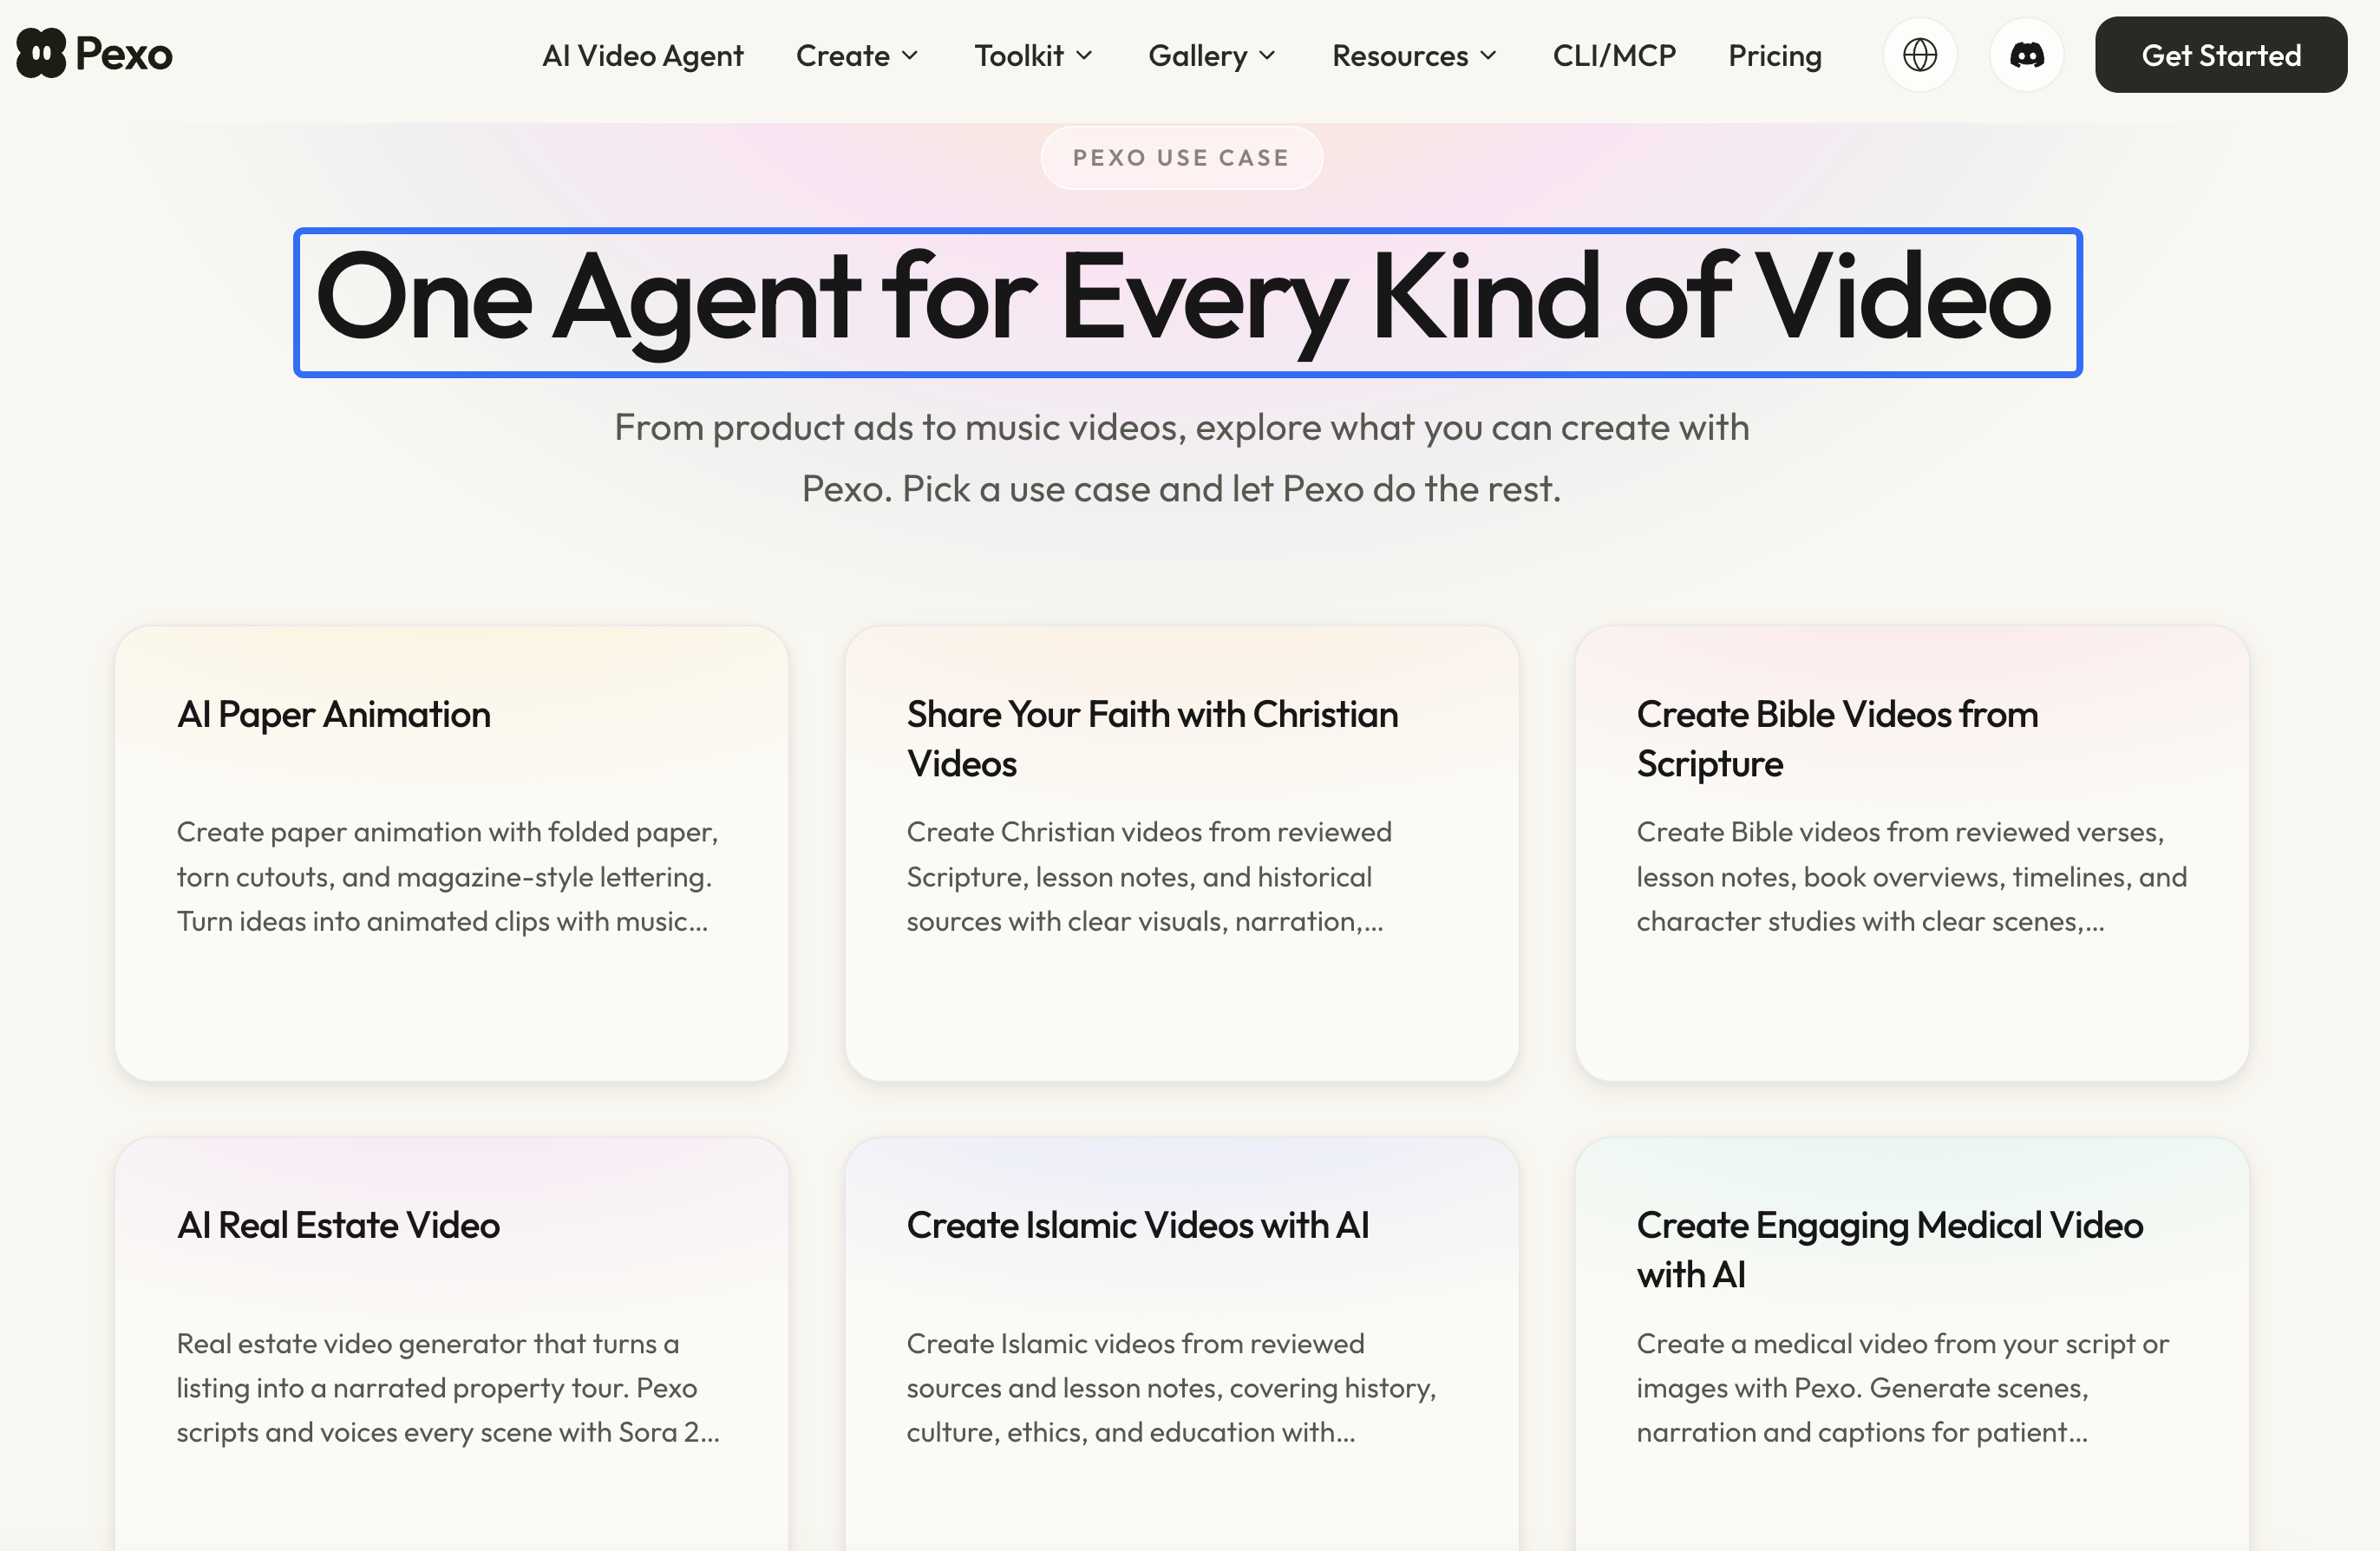The image size is (2380, 1551).
Task: Click 'Create Bible videos from reviewed verses' description
Action: (1911, 876)
